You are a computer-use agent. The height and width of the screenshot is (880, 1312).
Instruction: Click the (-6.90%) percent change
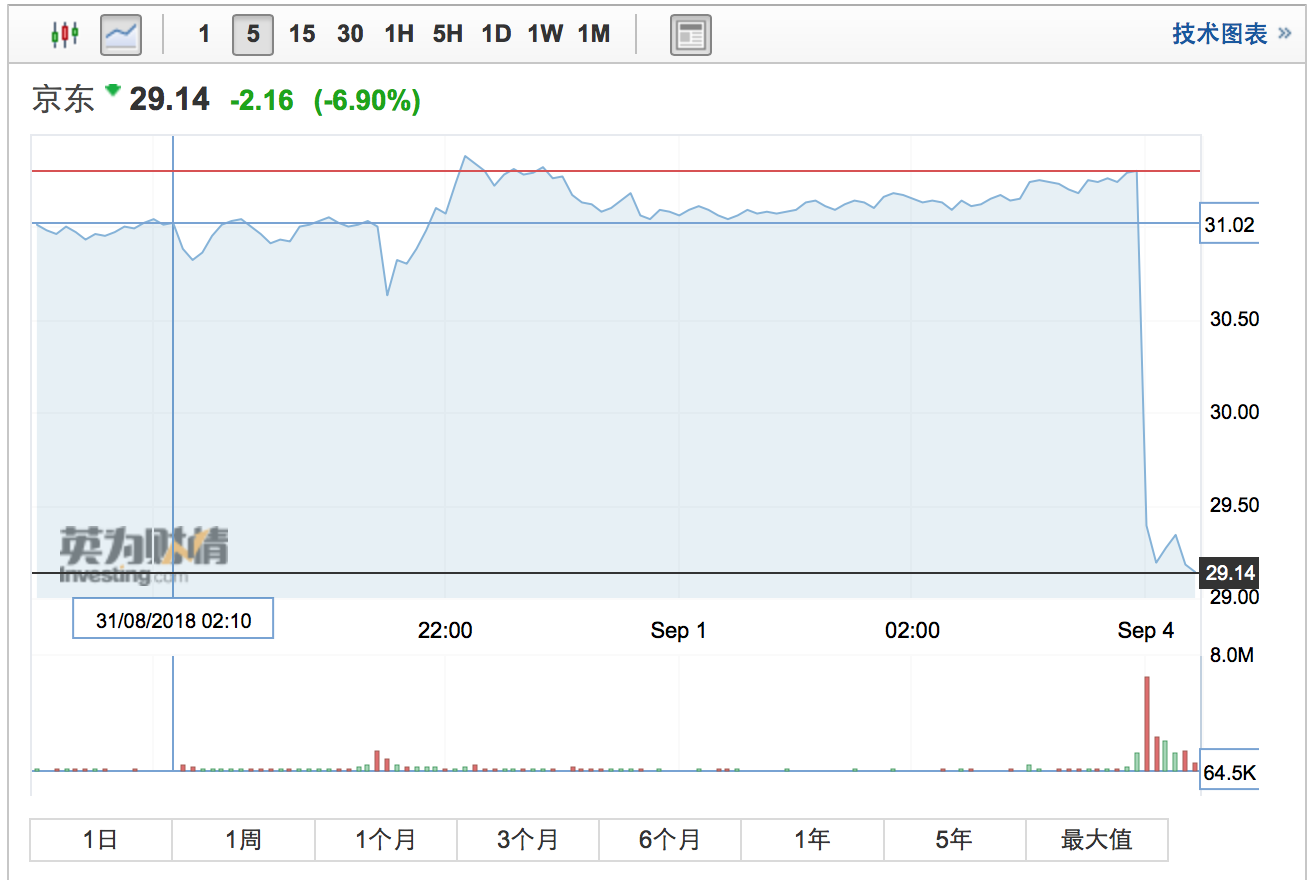pos(367,100)
